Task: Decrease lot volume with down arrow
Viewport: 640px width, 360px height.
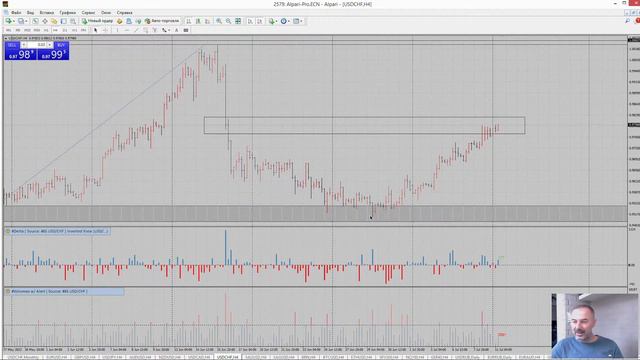Action: (24, 45)
